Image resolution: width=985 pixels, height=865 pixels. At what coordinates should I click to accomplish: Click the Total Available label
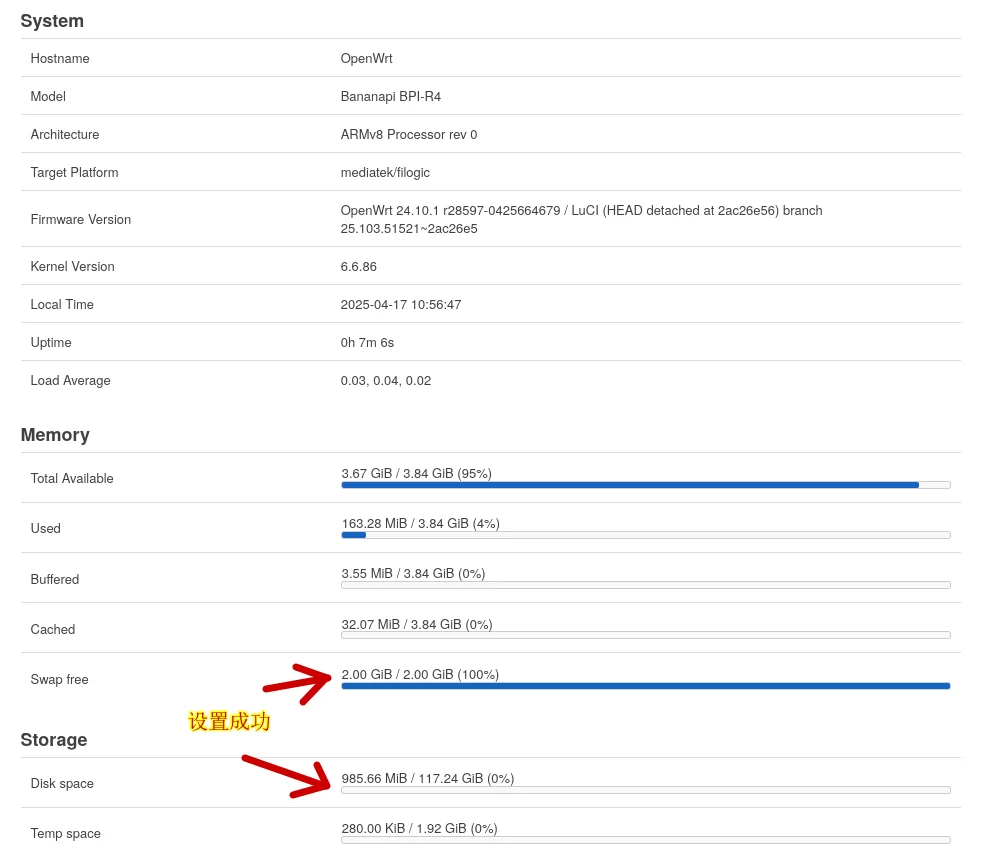[72, 478]
